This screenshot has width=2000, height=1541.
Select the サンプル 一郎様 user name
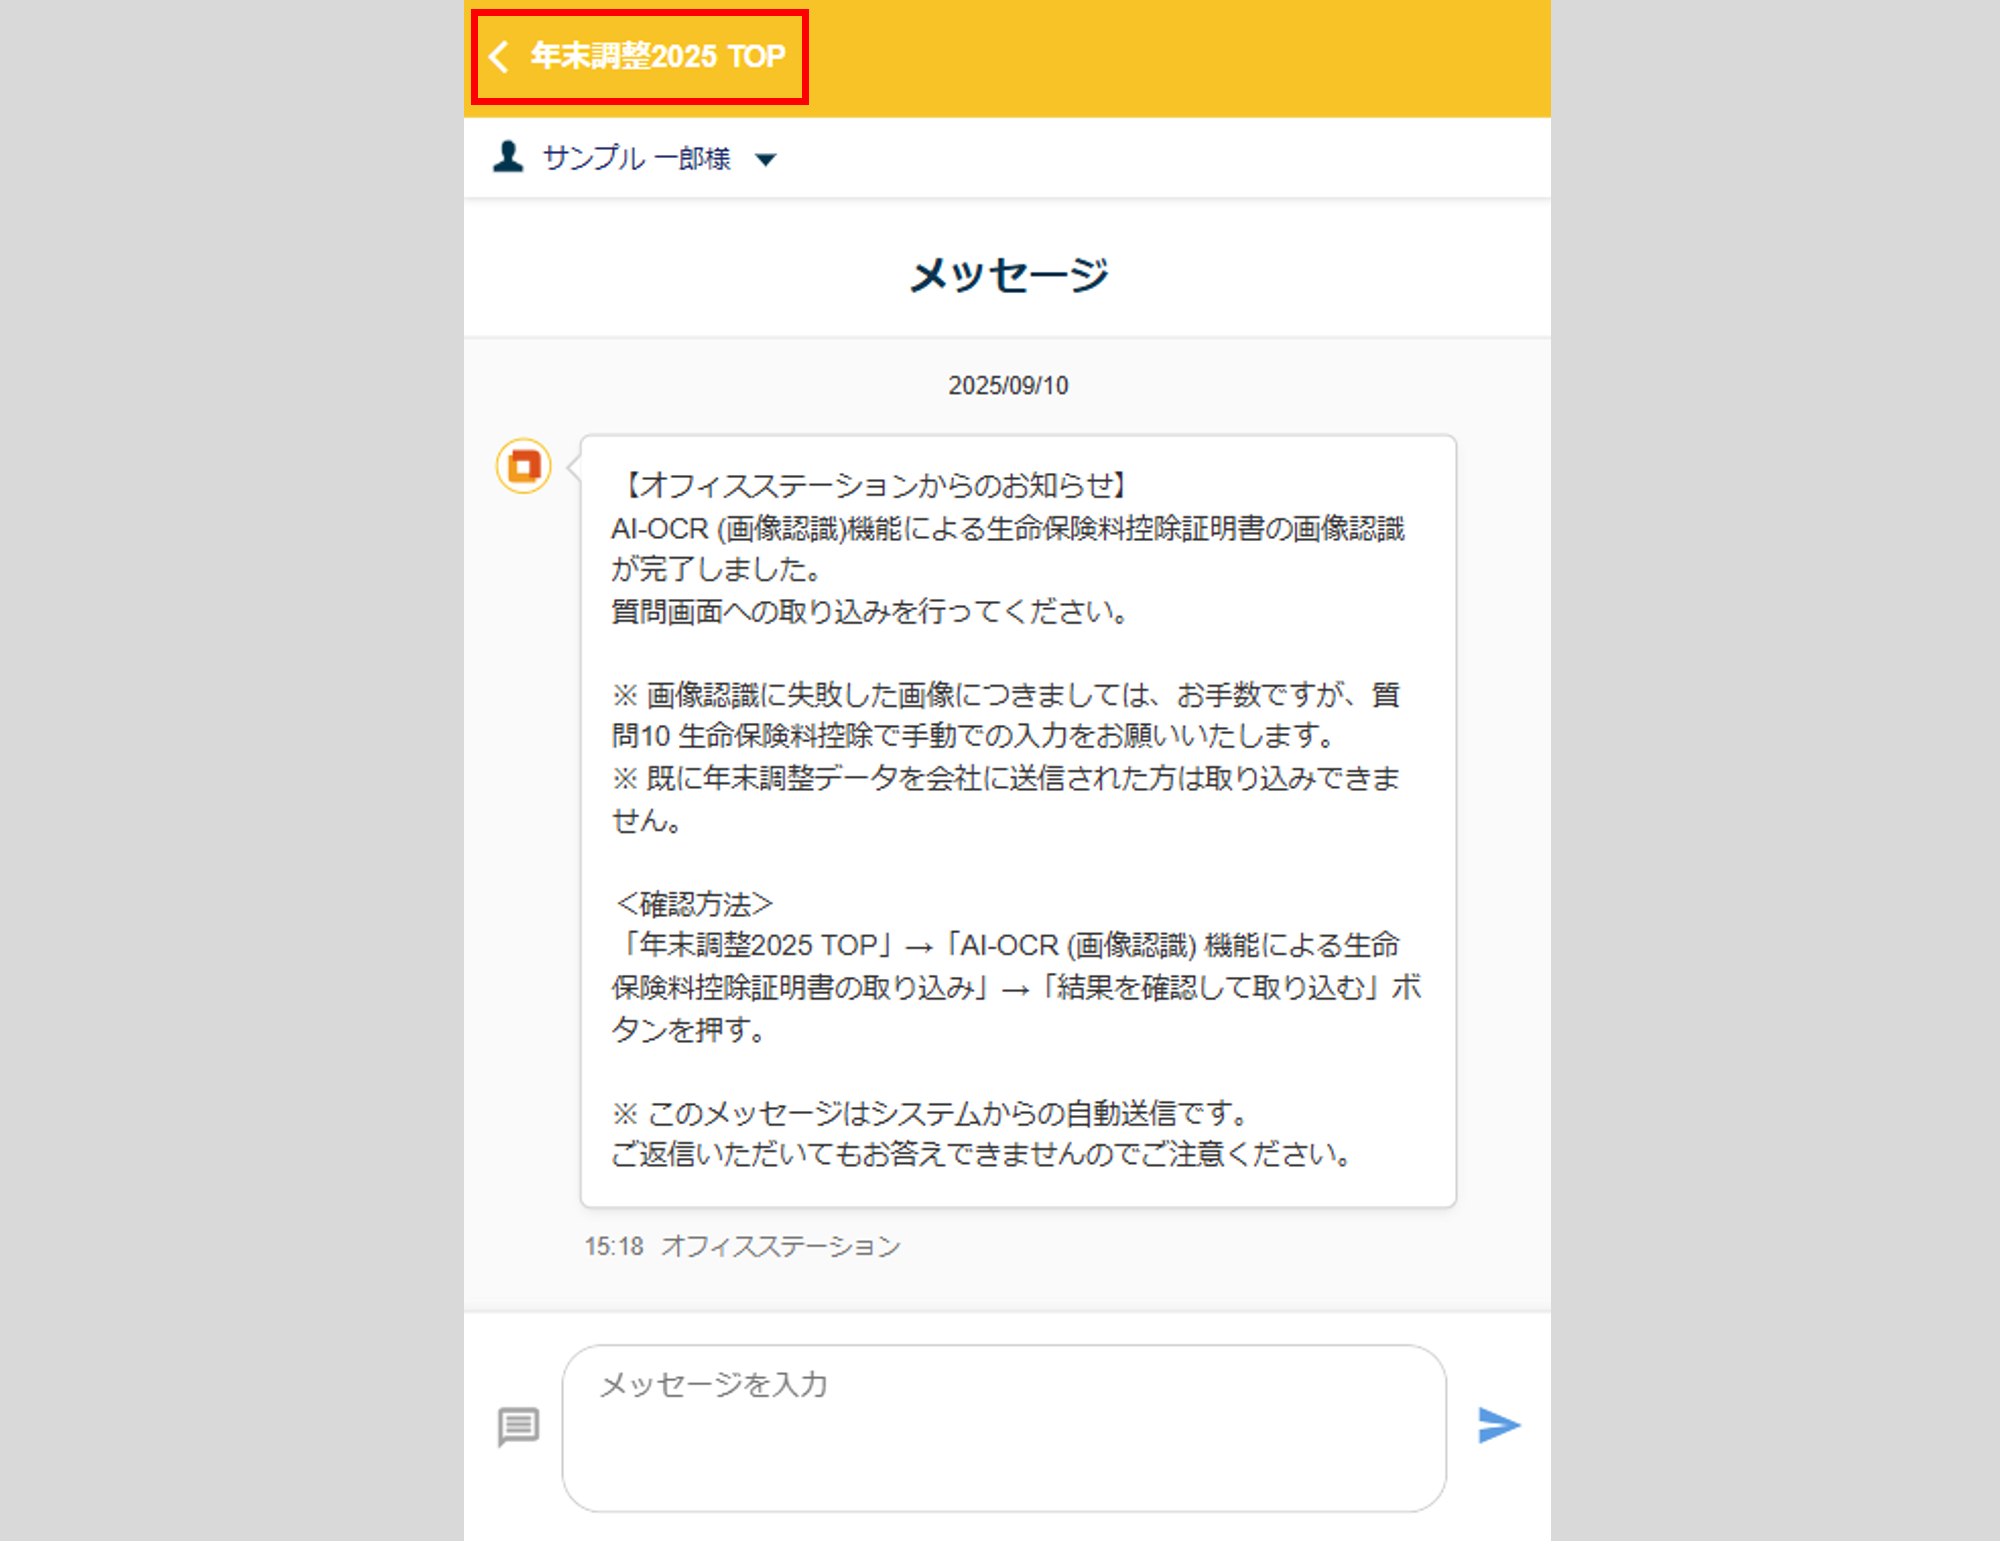636,158
